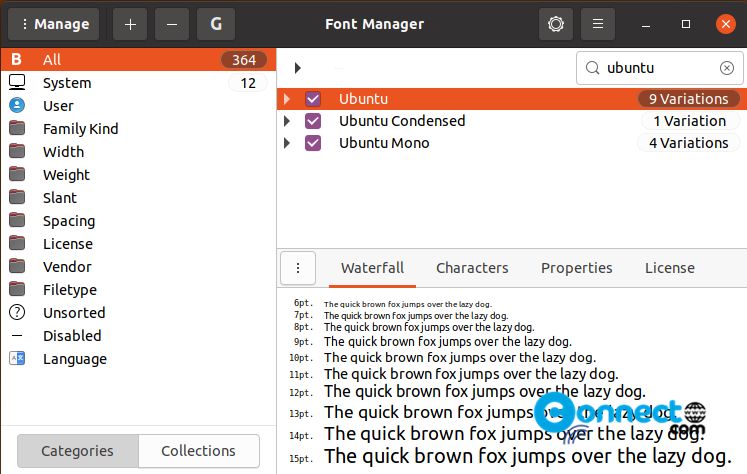
Task: Expand the Ubuntu Mono row
Action: coord(287,143)
